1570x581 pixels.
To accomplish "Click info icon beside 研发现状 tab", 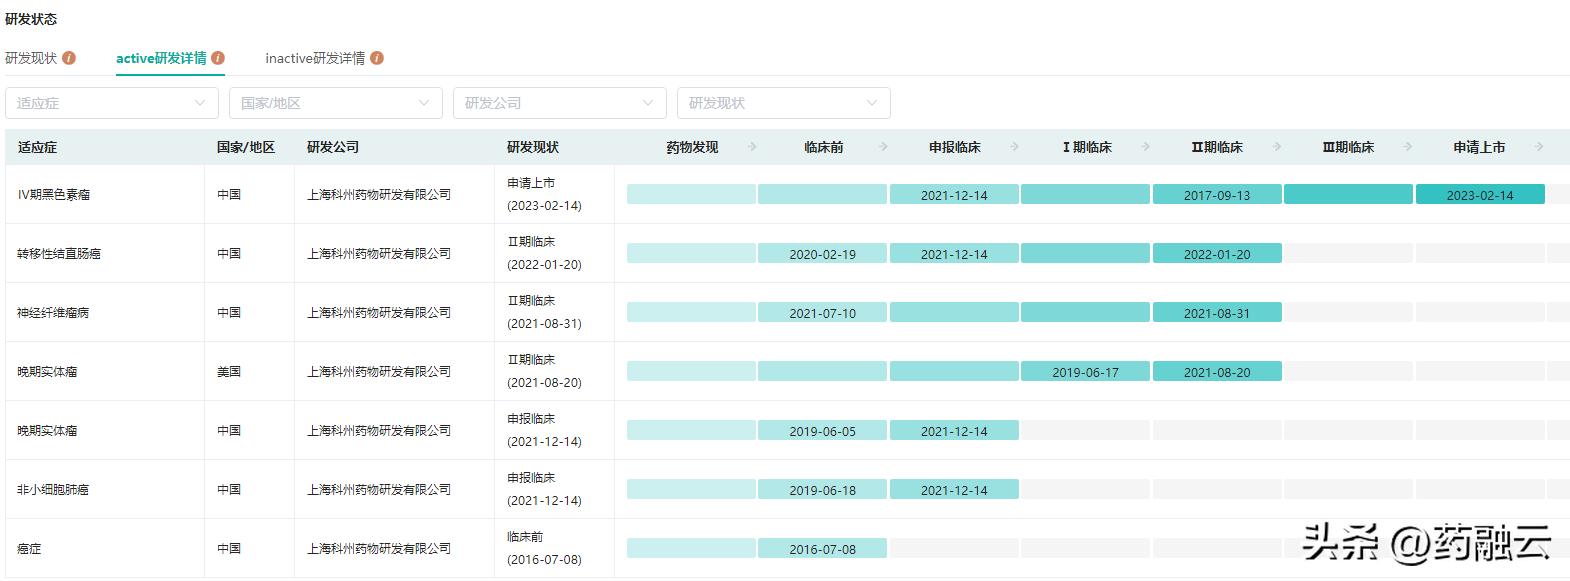I will coord(69,58).
